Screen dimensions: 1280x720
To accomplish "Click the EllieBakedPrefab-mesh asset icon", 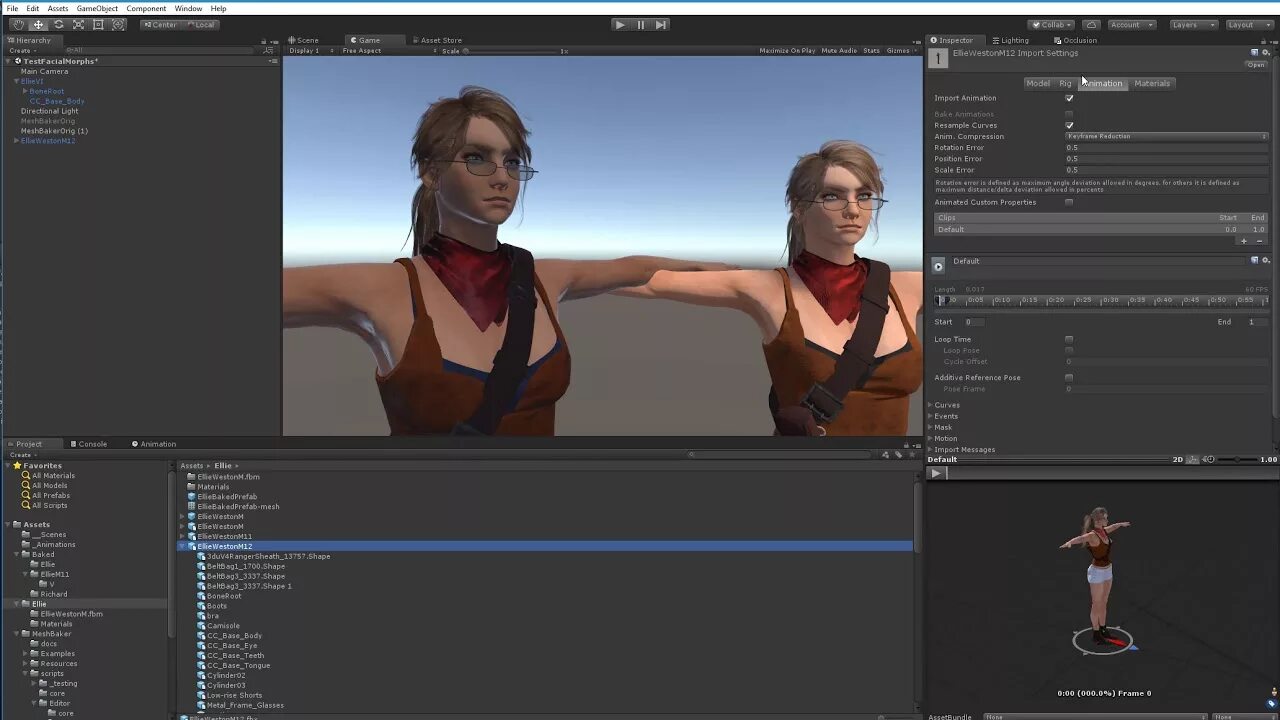I will (x=191, y=507).
